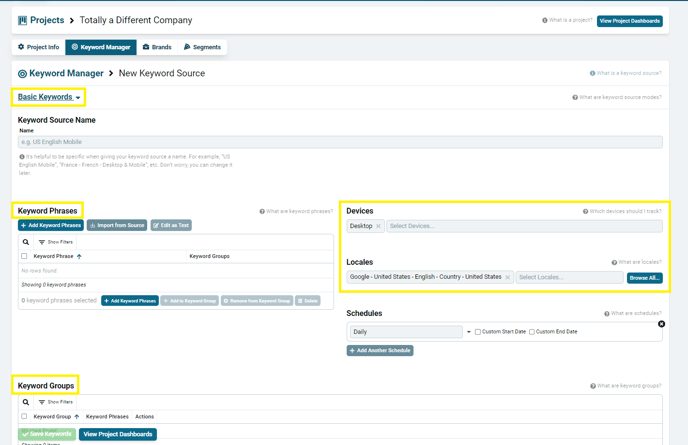
Task: Click the Projects board icon
Action: click(x=22, y=20)
